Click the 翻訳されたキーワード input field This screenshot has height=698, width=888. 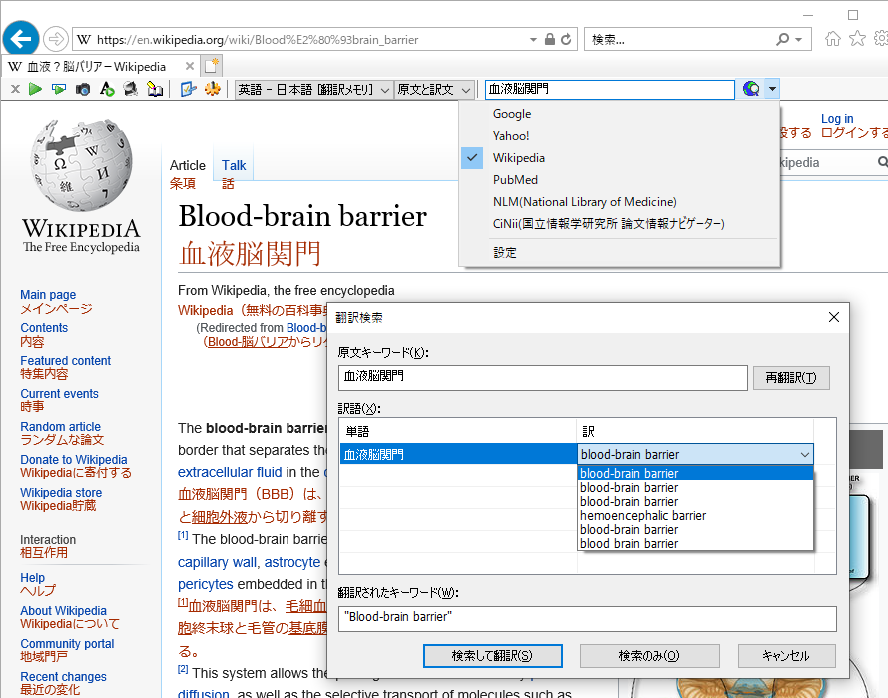pyautogui.click(x=587, y=618)
